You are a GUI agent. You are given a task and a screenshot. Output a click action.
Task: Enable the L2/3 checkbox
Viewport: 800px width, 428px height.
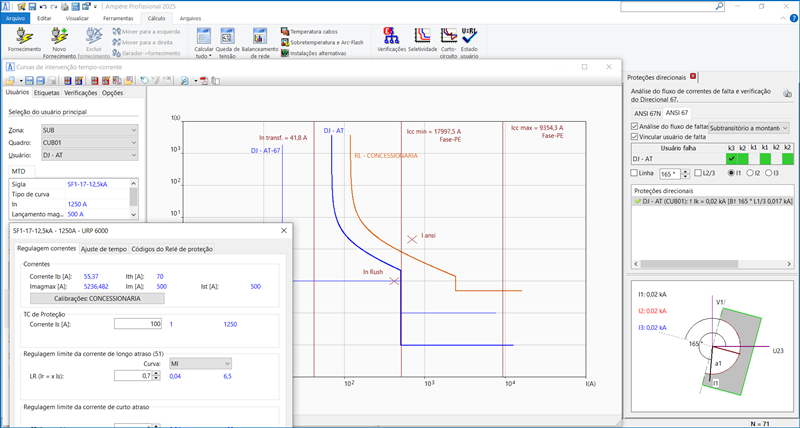(698, 173)
